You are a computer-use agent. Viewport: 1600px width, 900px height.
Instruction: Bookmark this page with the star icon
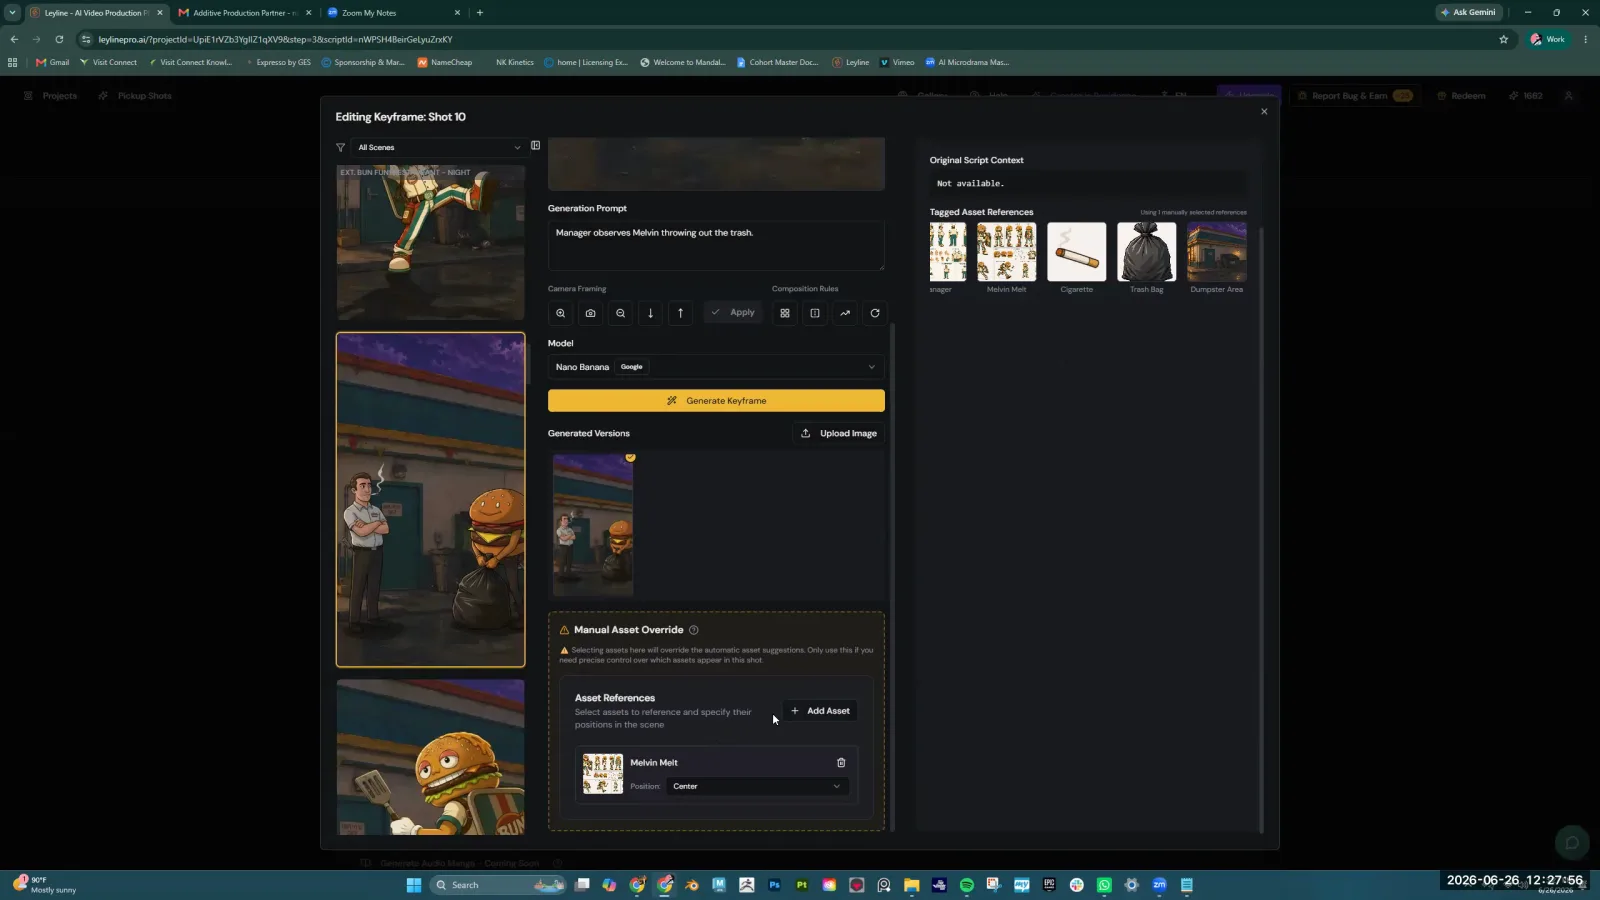click(1503, 39)
